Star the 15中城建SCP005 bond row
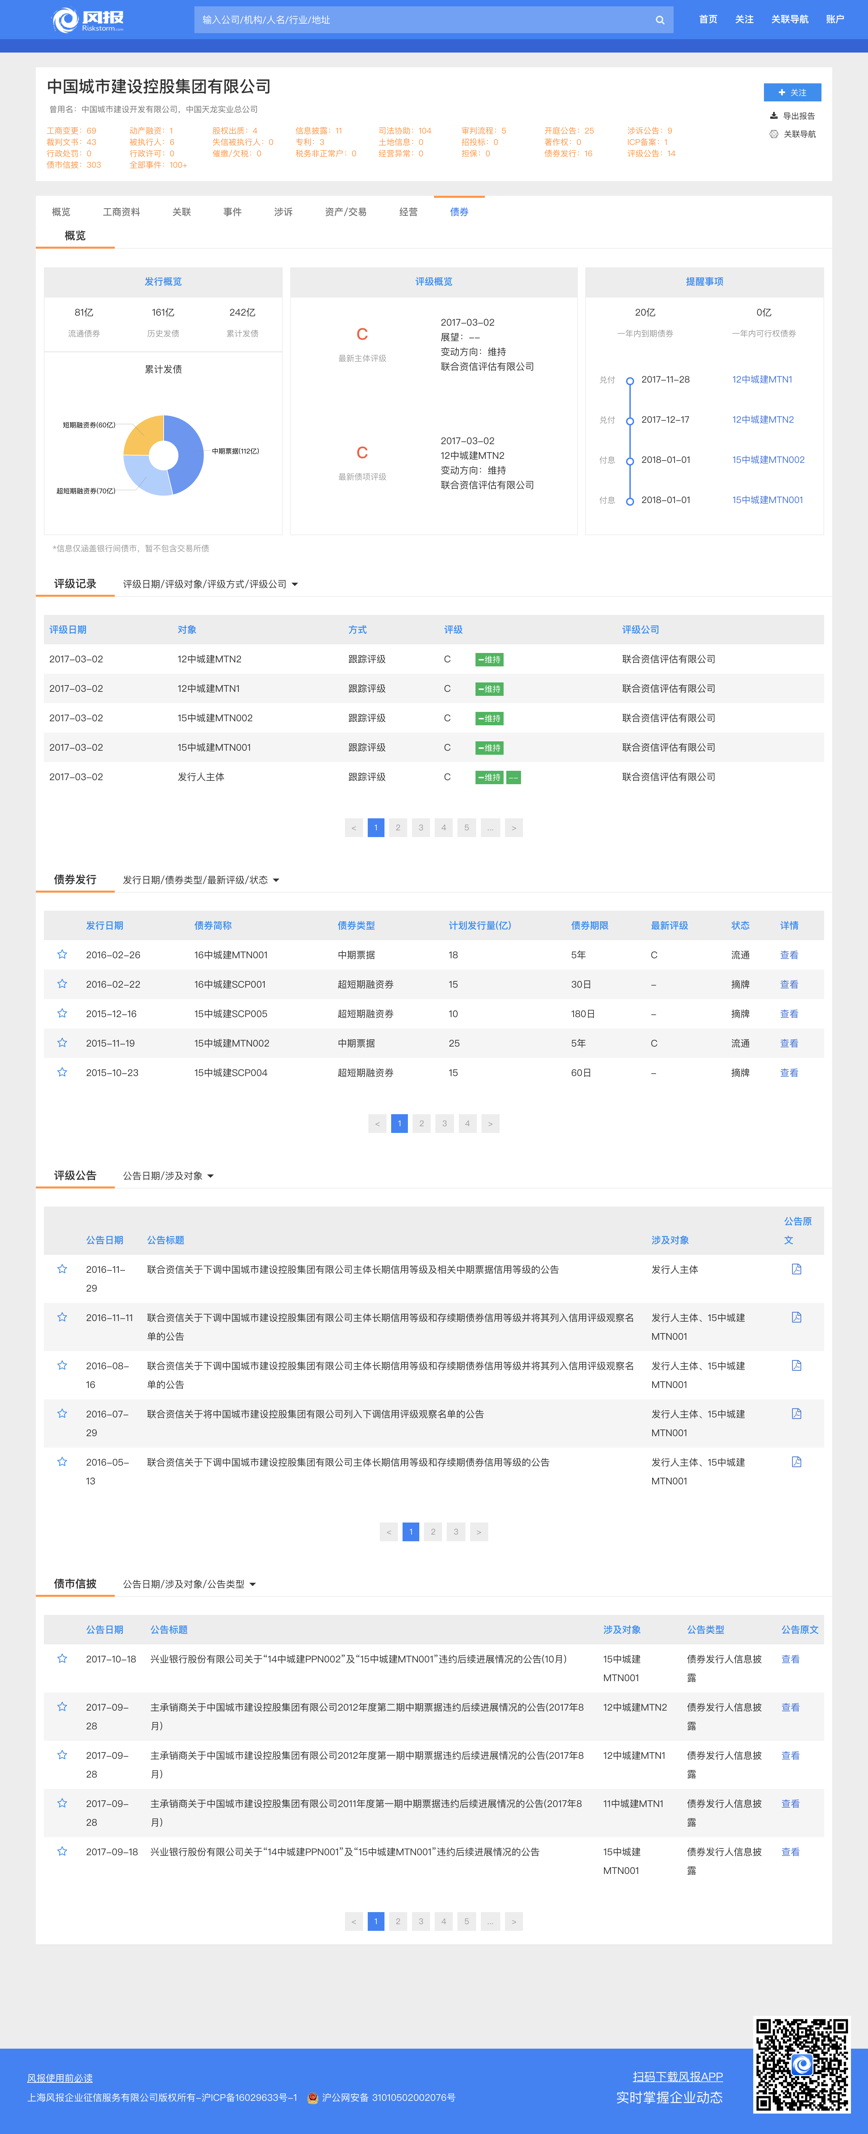This screenshot has width=868, height=2134. pos(62,1013)
